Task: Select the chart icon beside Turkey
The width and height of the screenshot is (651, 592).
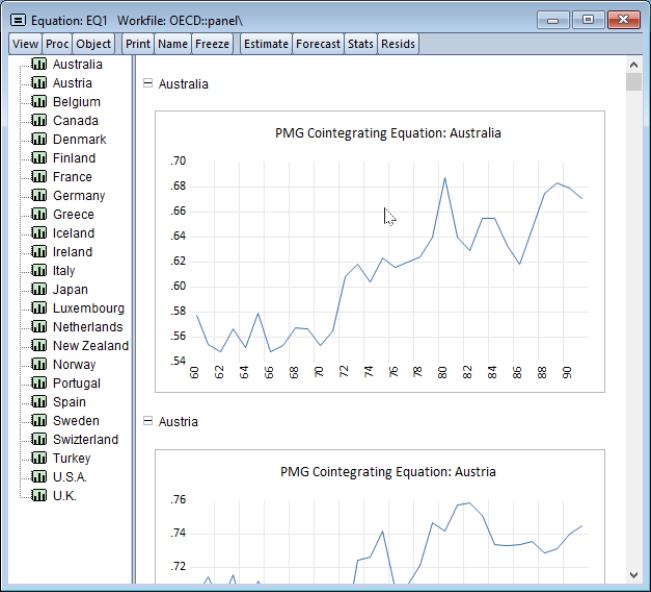Action: 41,459
